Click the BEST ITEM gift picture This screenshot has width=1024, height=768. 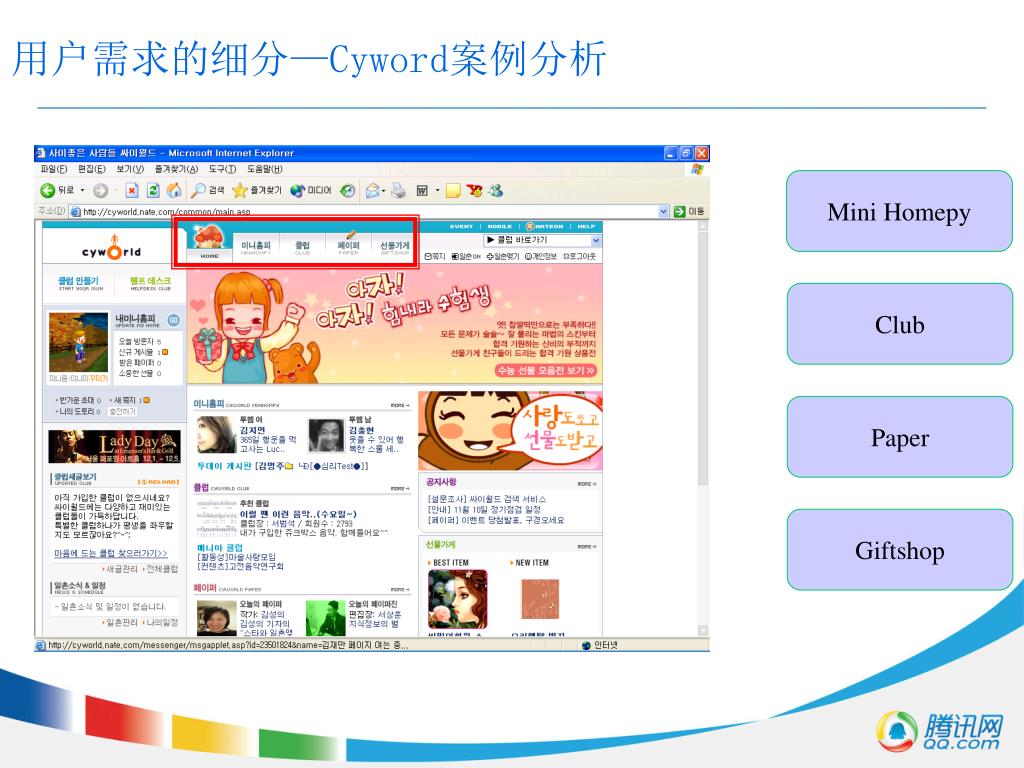tap(457, 599)
